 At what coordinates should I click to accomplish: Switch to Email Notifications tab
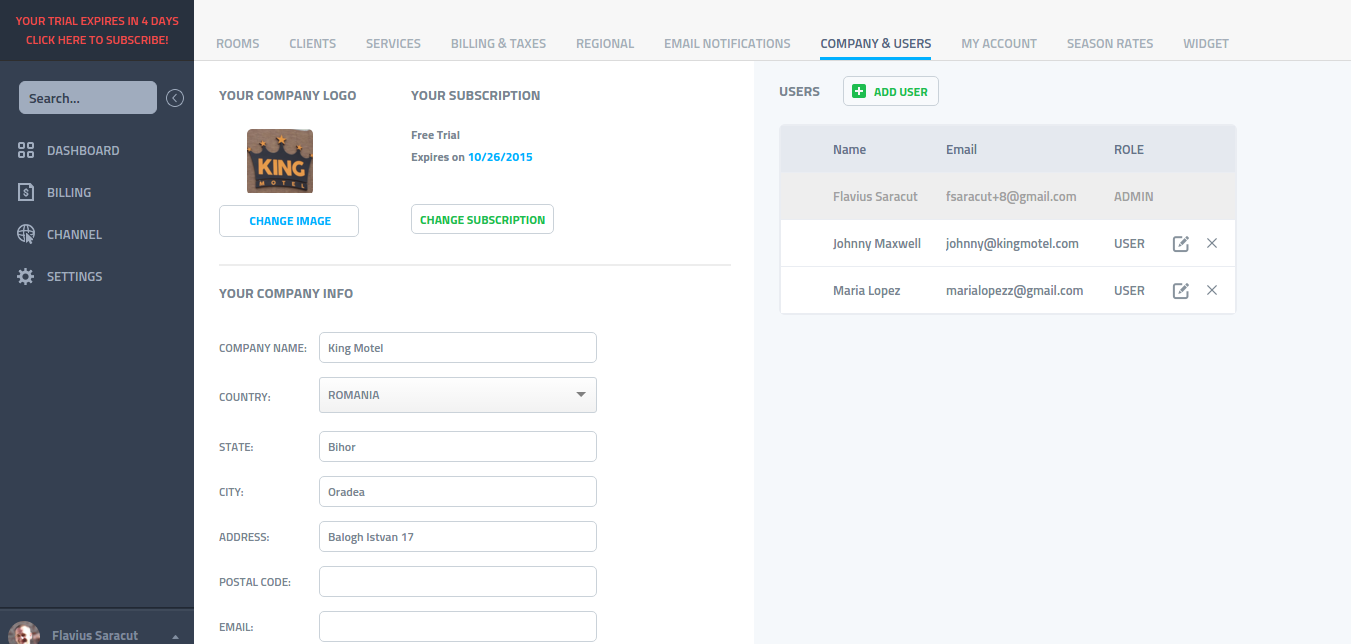[x=727, y=44]
